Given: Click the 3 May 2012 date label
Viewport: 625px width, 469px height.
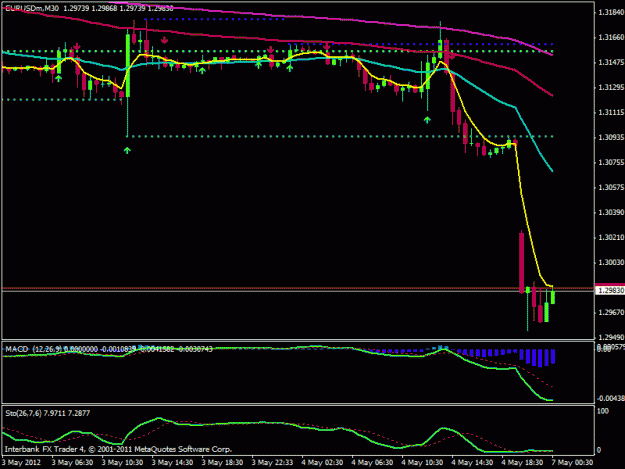Looking at the screenshot, I should pos(22,463).
